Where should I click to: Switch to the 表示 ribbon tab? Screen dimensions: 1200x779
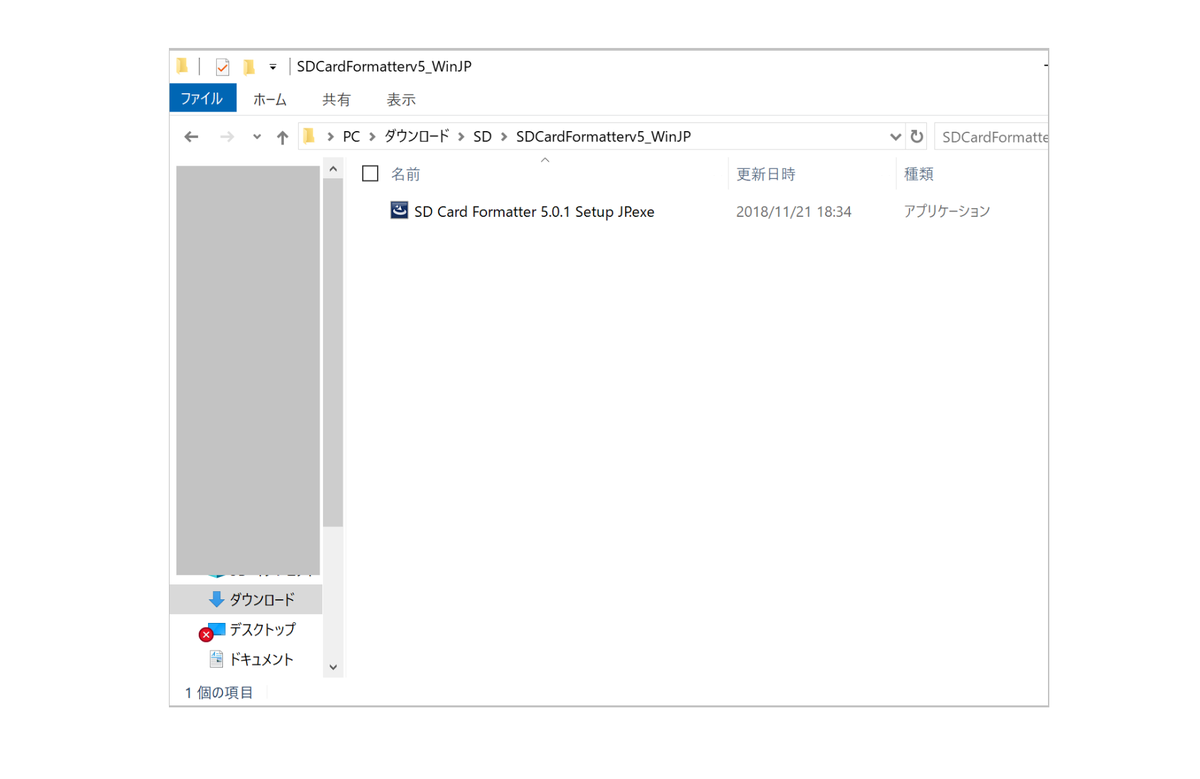[401, 98]
